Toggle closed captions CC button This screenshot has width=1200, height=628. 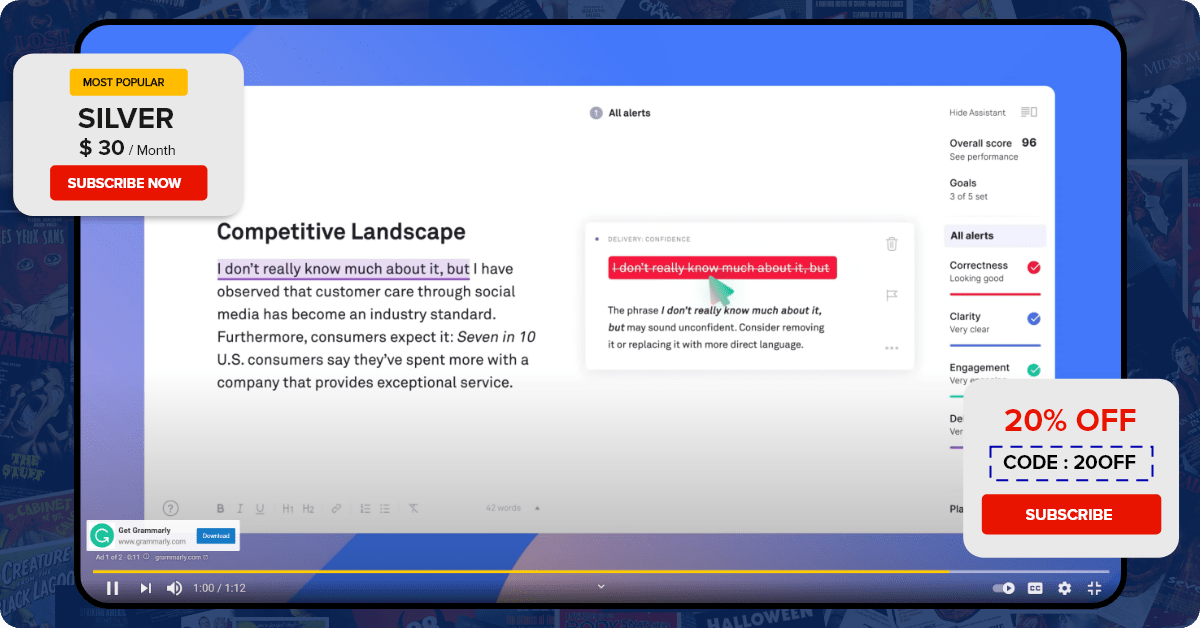[x=1035, y=588]
